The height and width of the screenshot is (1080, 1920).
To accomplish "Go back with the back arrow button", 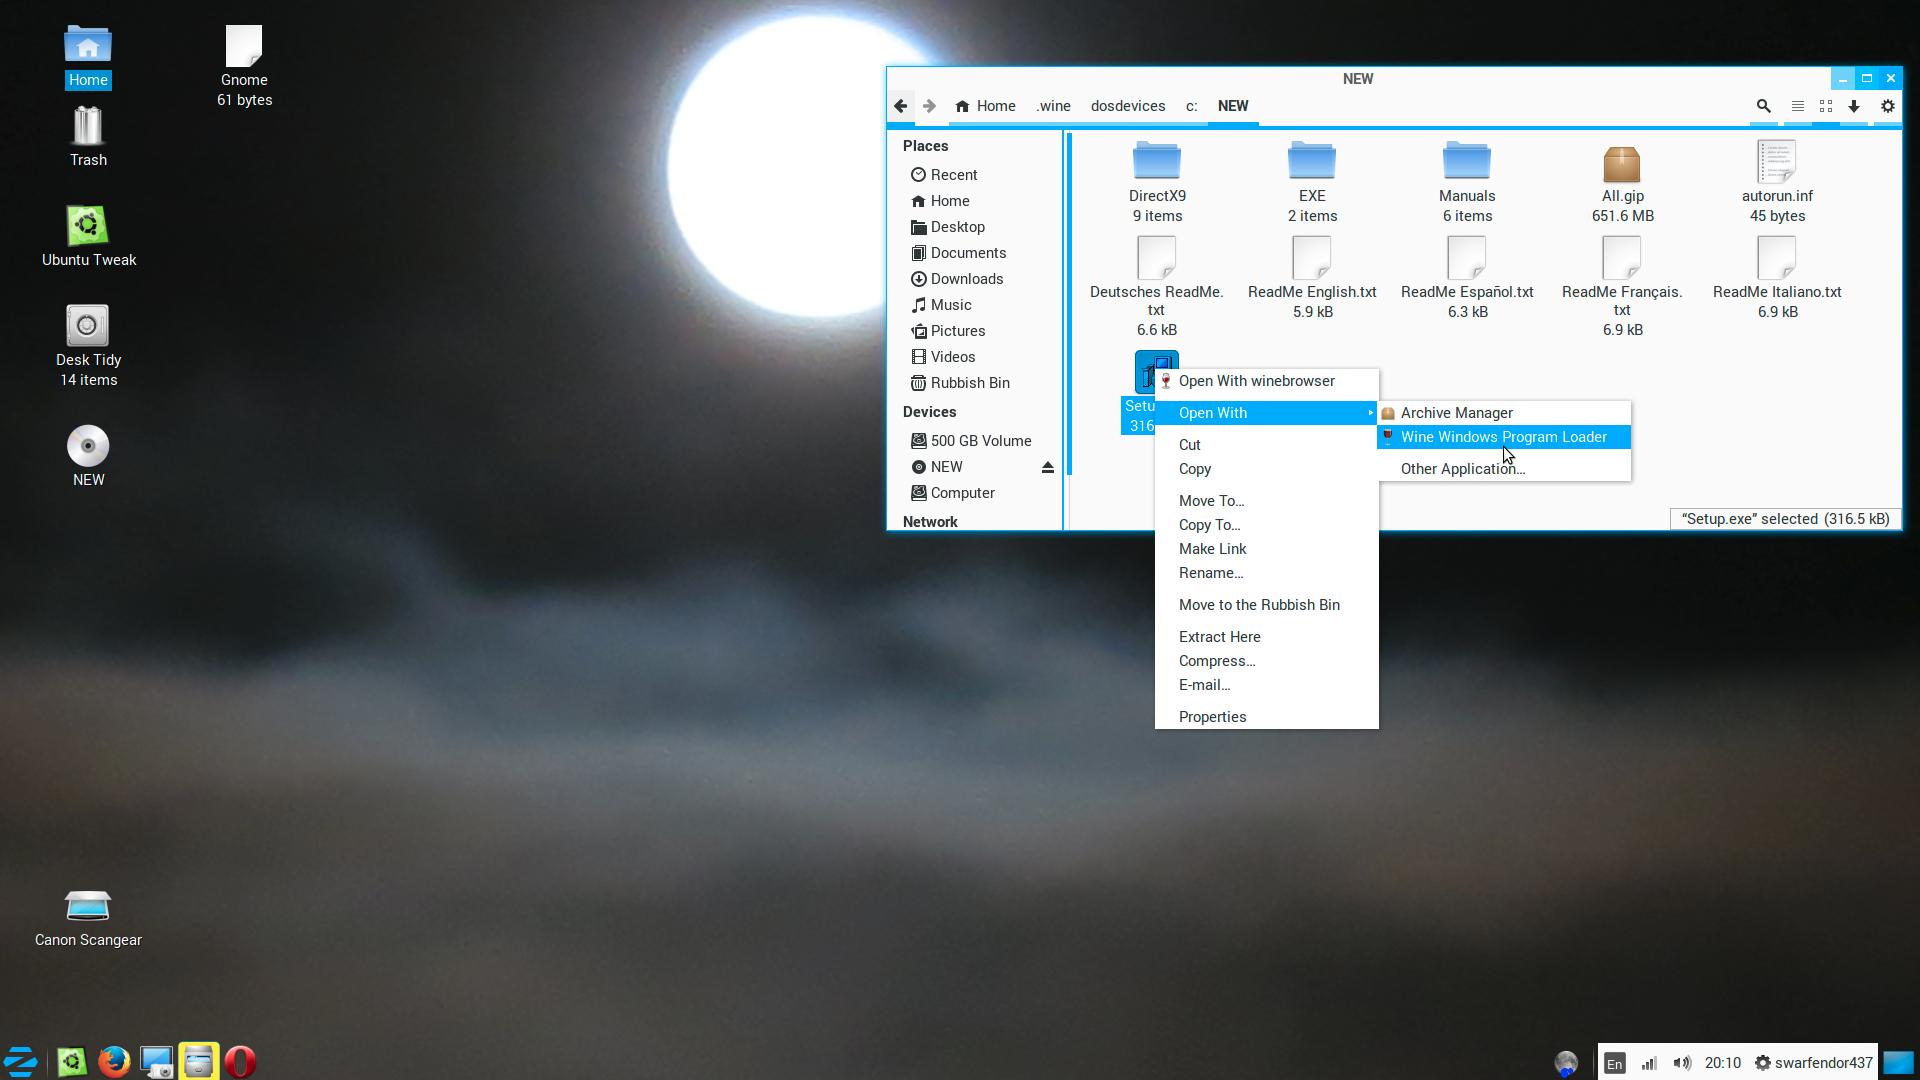I will 901,106.
